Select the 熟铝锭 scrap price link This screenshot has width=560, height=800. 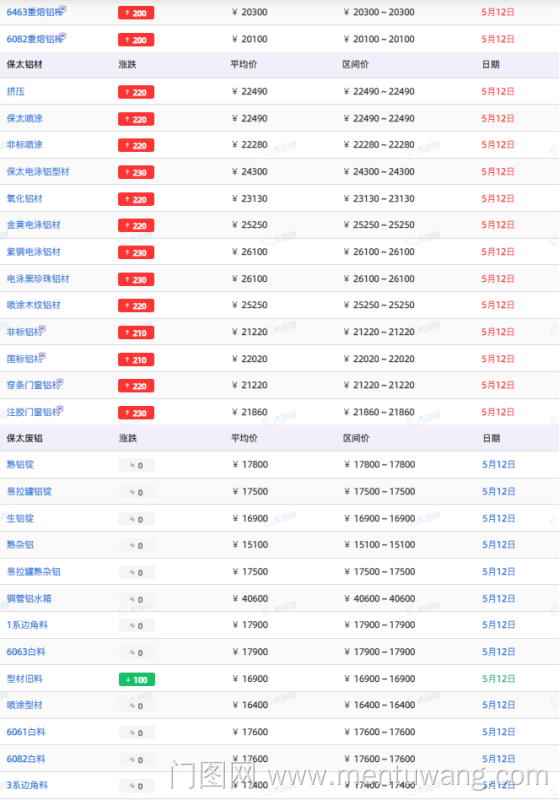point(20,464)
